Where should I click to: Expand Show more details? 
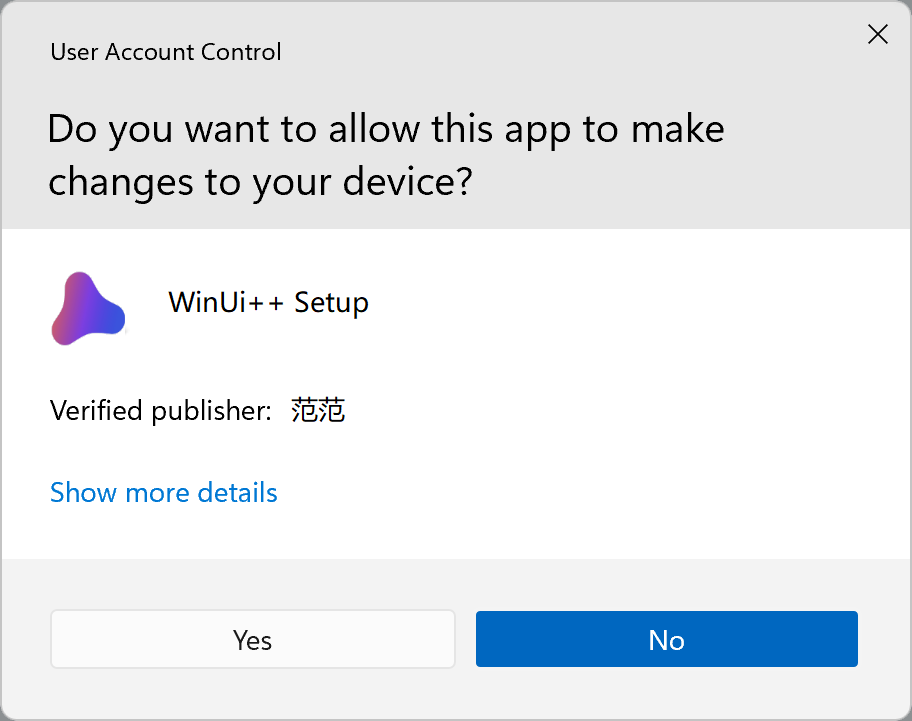(x=164, y=493)
